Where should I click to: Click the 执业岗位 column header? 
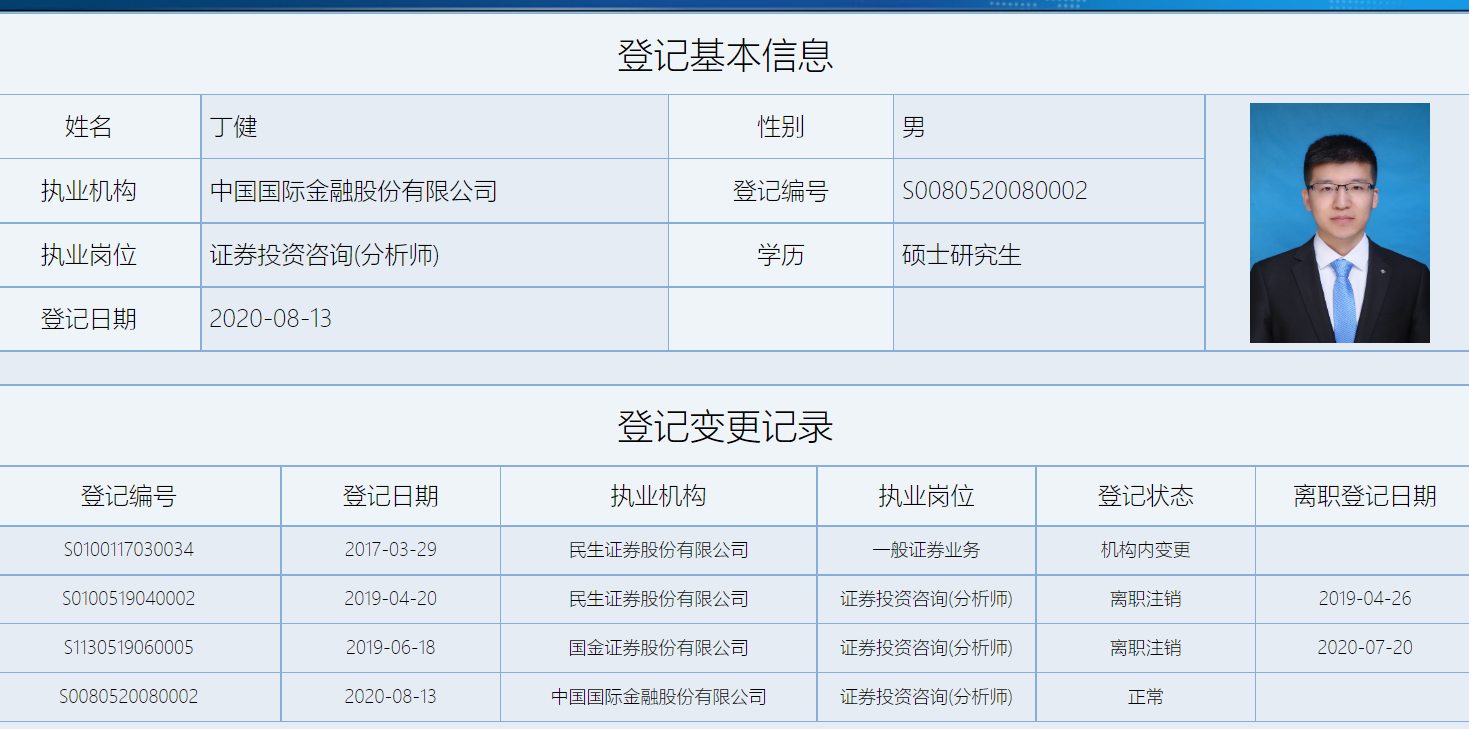coord(927,496)
